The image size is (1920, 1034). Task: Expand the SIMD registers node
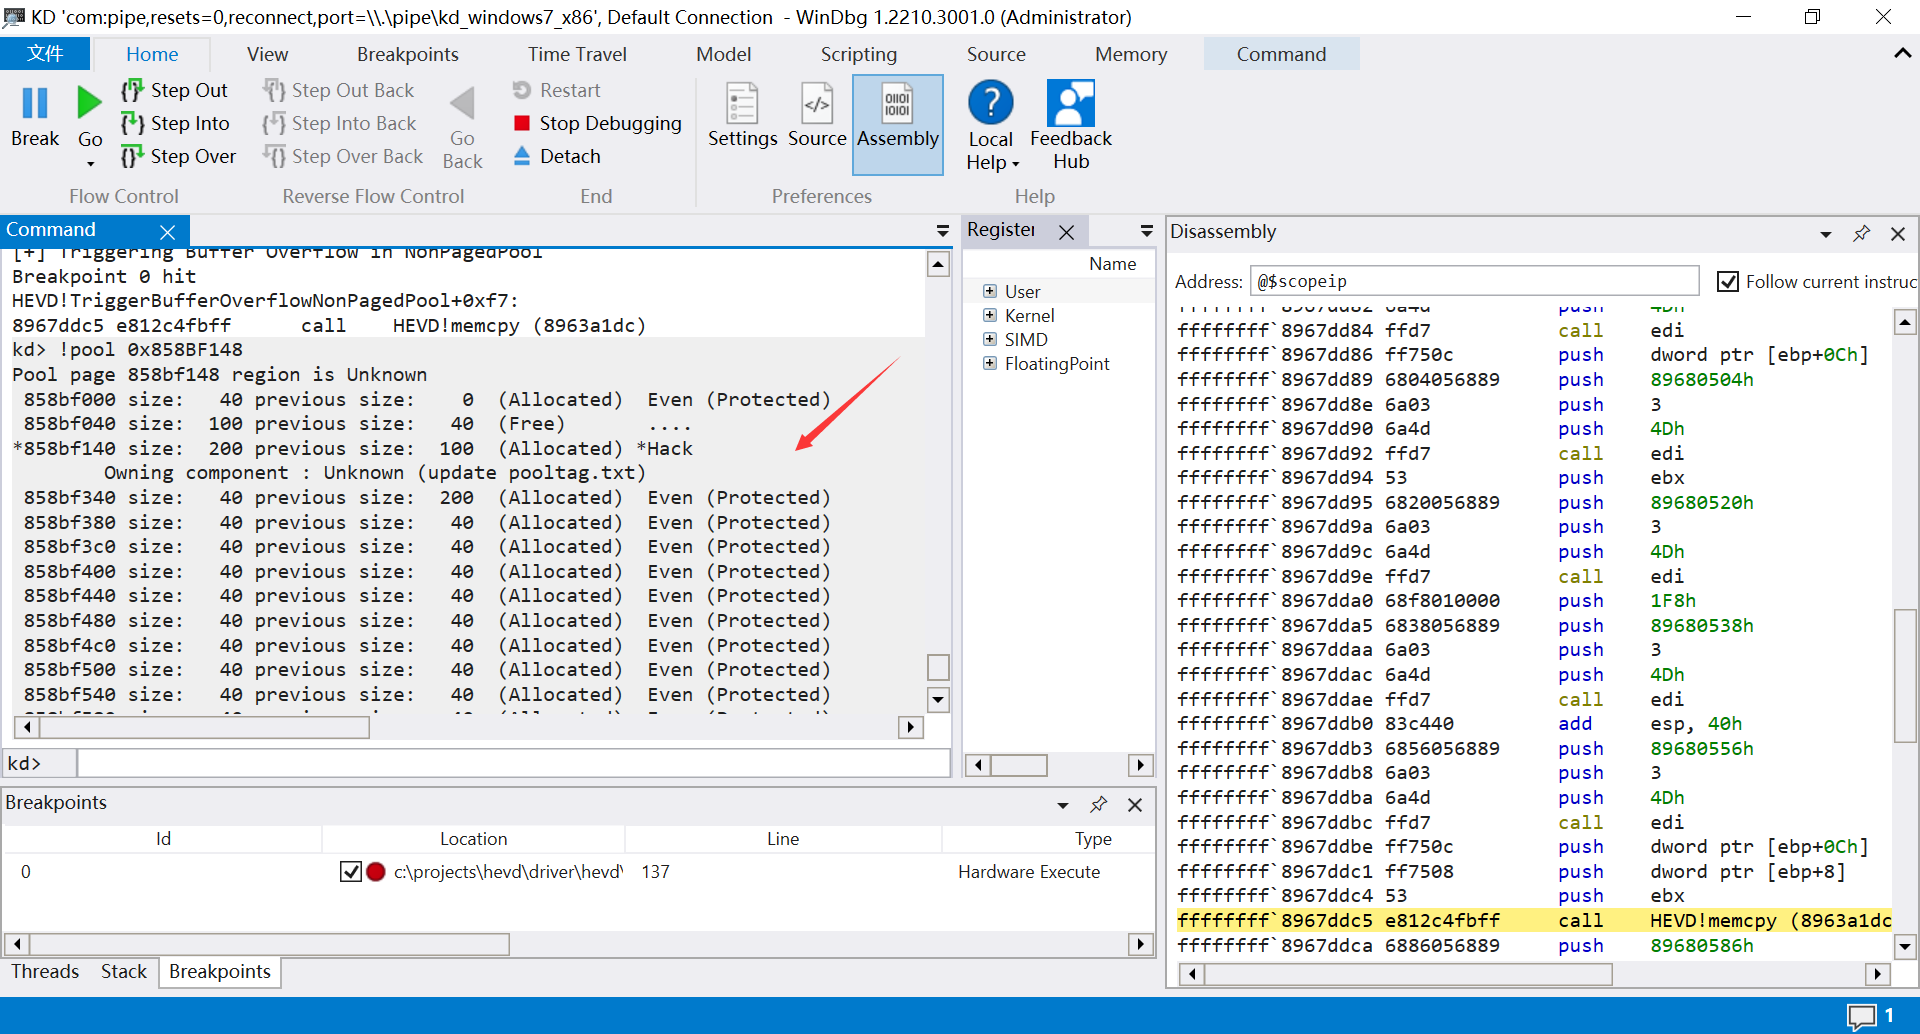click(x=990, y=339)
